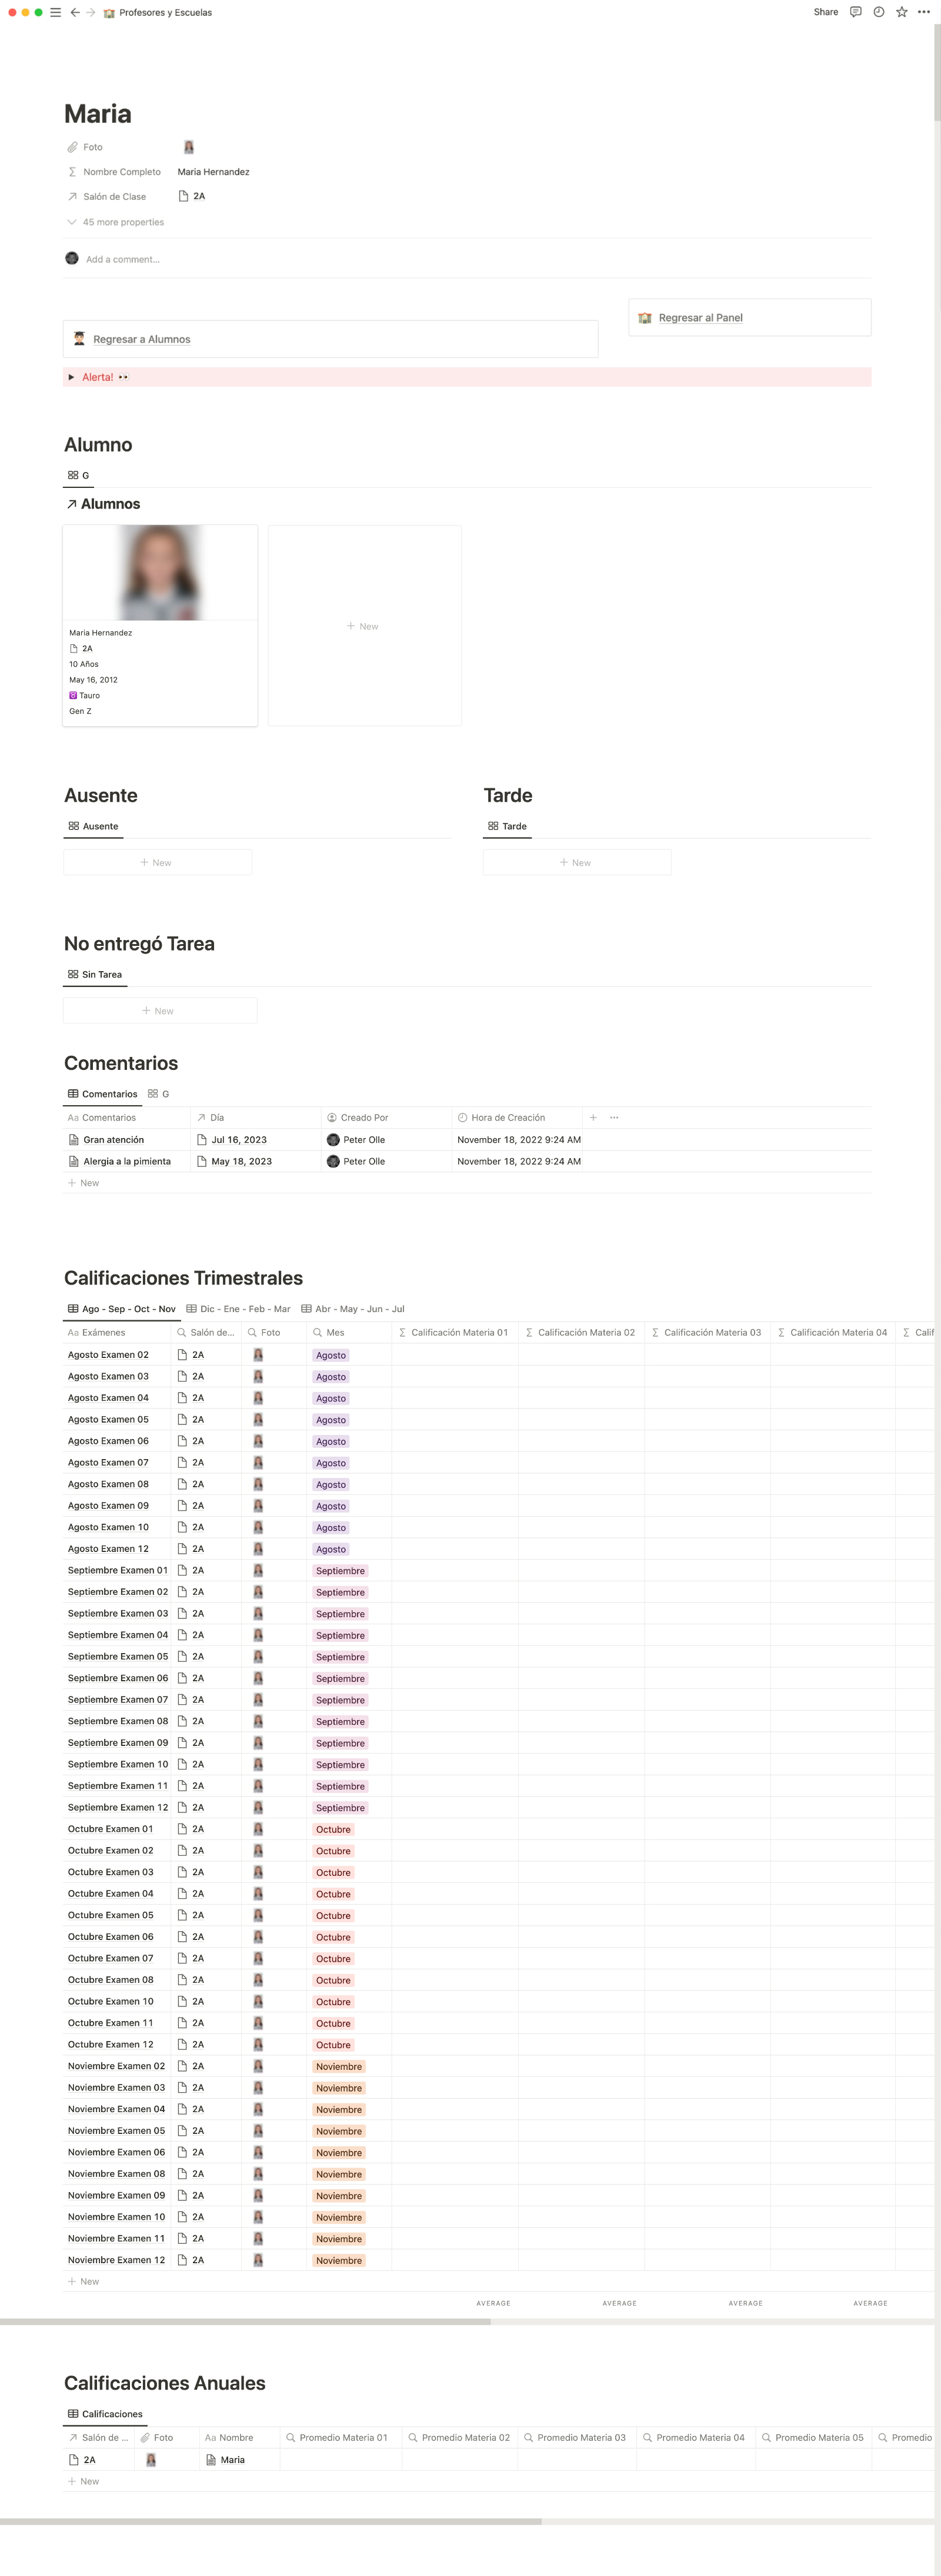Click horizontal scrollbar of Calificaciones Trimestrales
Image resolution: width=941 pixels, height=2576 pixels.
tap(245, 2321)
